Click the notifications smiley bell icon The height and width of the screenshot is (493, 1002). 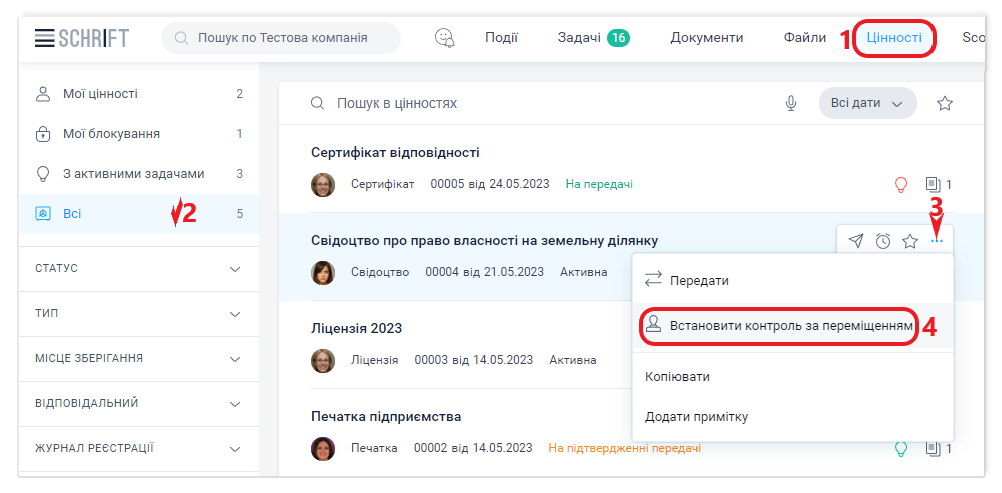(x=445, y=38)
